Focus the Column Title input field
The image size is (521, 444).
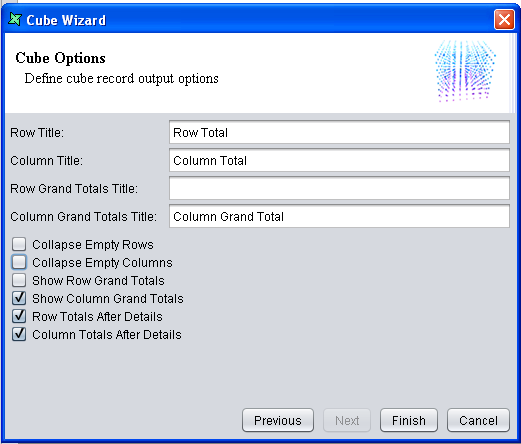pyautogui.click(x=339, y=160)
